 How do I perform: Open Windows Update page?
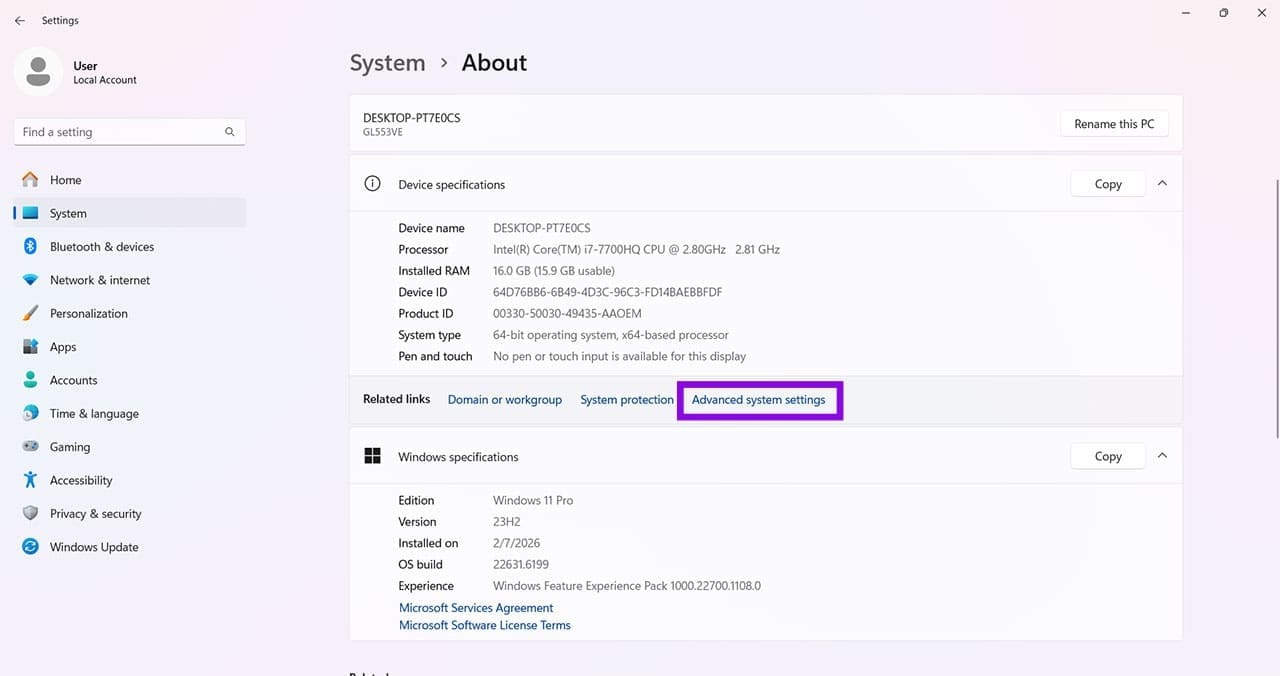130,547
